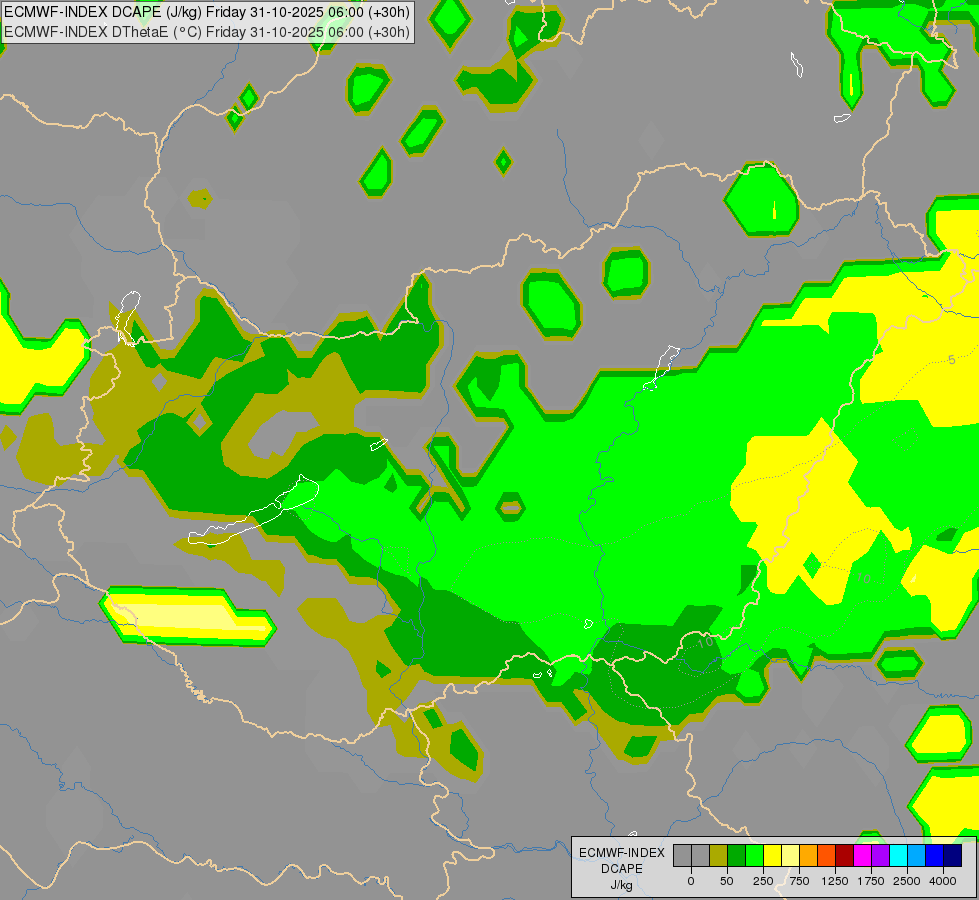This screenshot has height=900, width=979.
Task: Click the J/kg unit label in legend
Action: tap(622, 885)
